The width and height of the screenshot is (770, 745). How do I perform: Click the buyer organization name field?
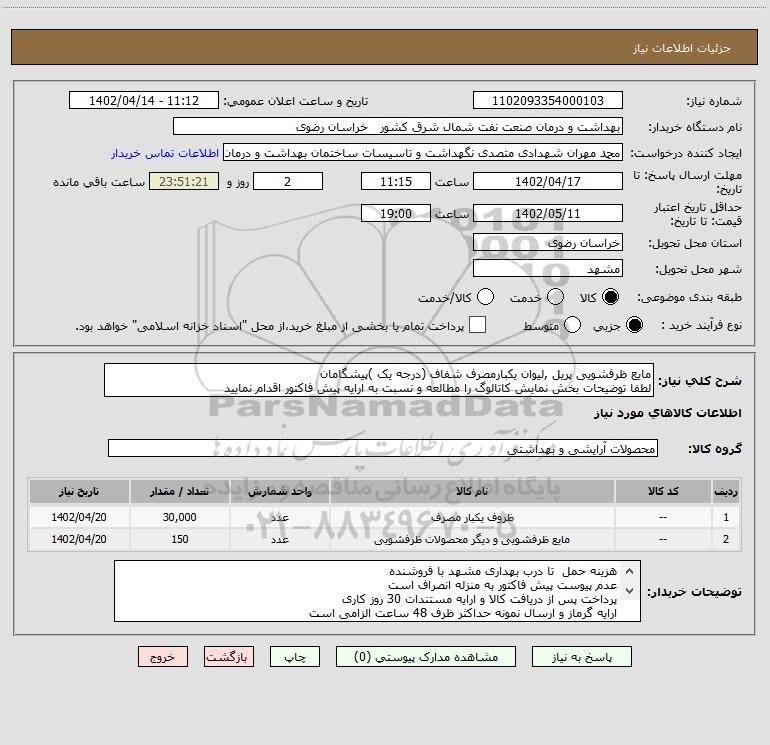(398, 127)
